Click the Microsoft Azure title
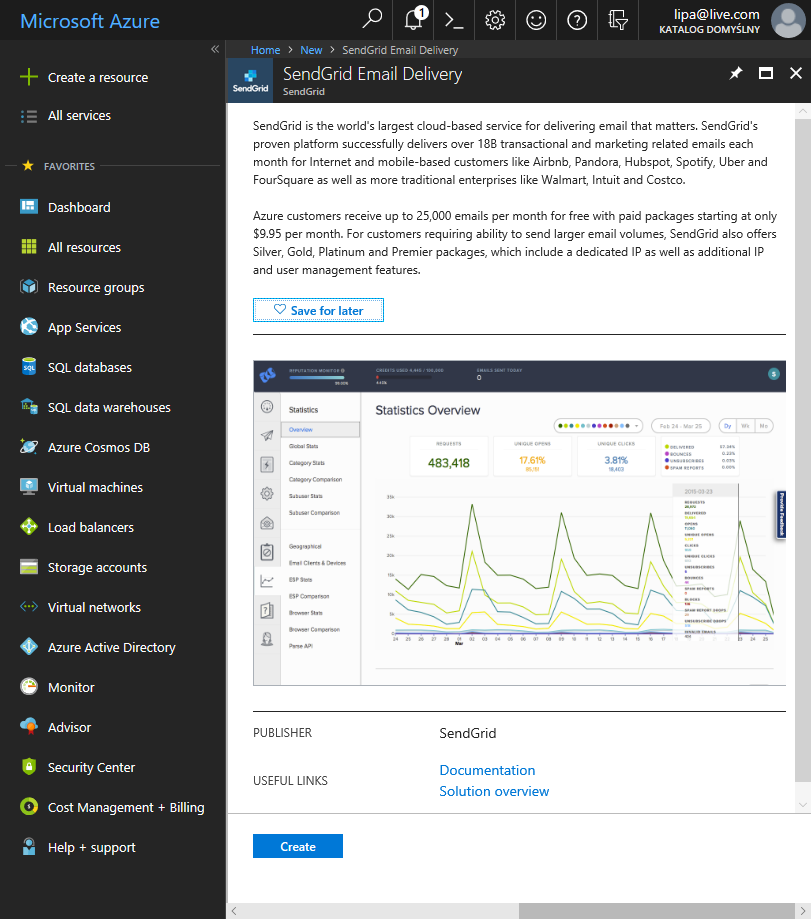Image resolution: width=811 pixels, height=919 pixels. click(x=90, y=21)
